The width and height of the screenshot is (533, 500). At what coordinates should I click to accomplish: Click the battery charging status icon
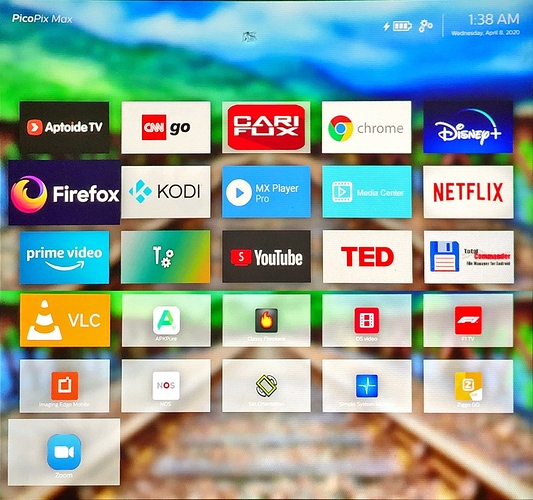[397, 26]
